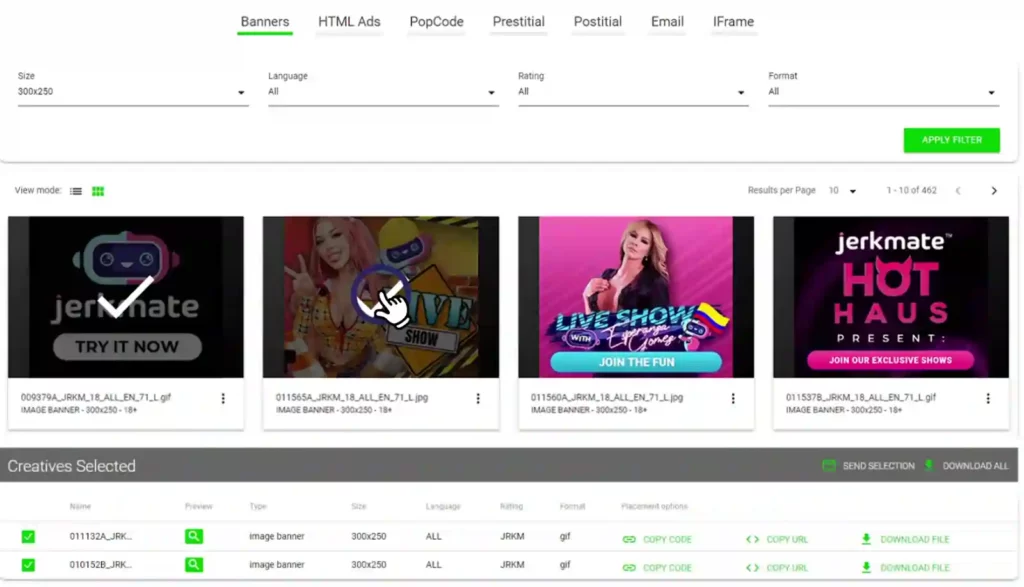Deselect the 010152B_JRK creative checkbox
Screen dimensions: 1024x587
(28, 566)
